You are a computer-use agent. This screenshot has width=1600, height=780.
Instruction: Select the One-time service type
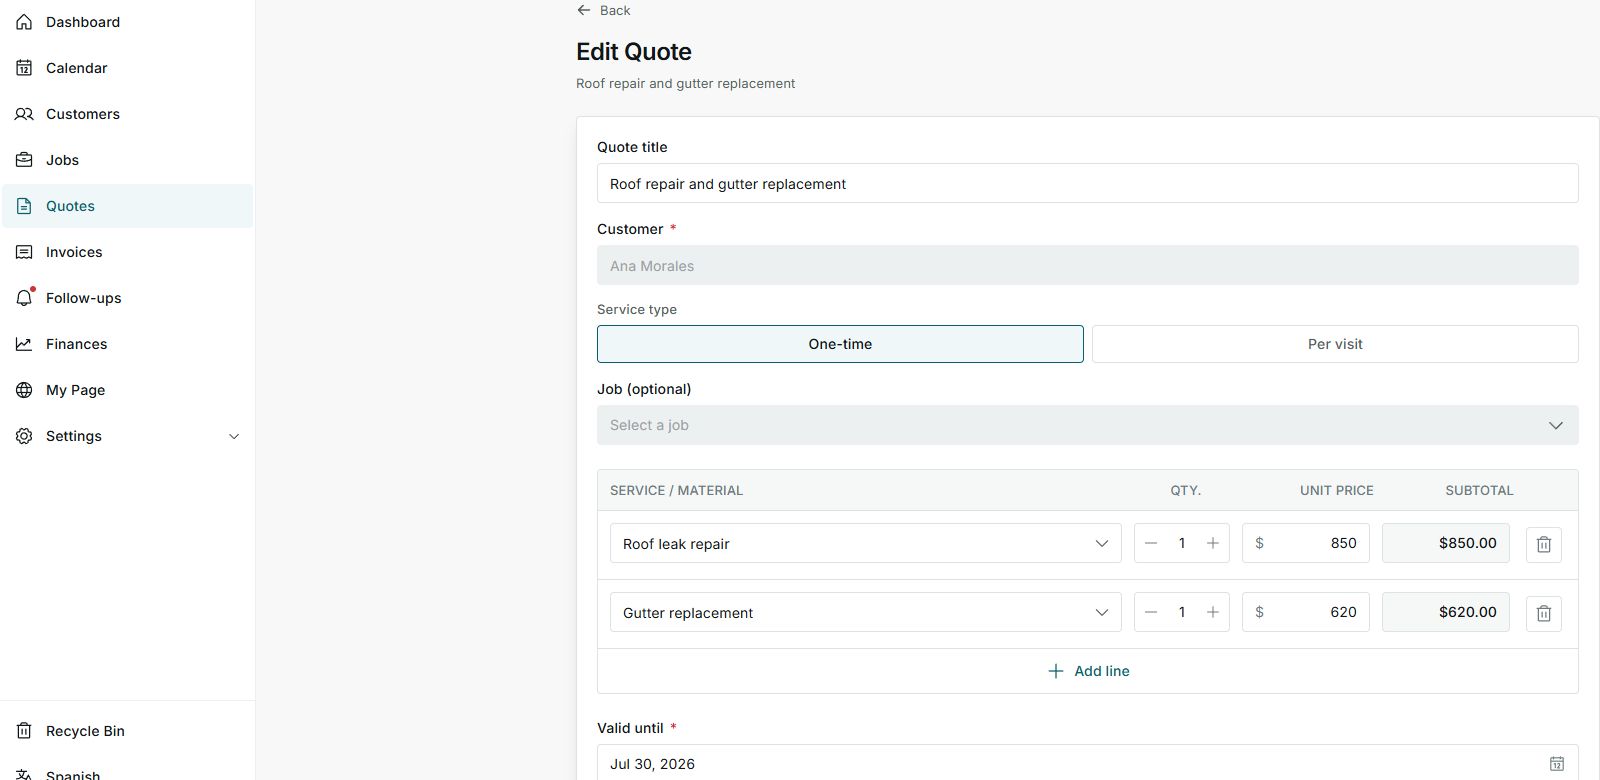point(840,344)
